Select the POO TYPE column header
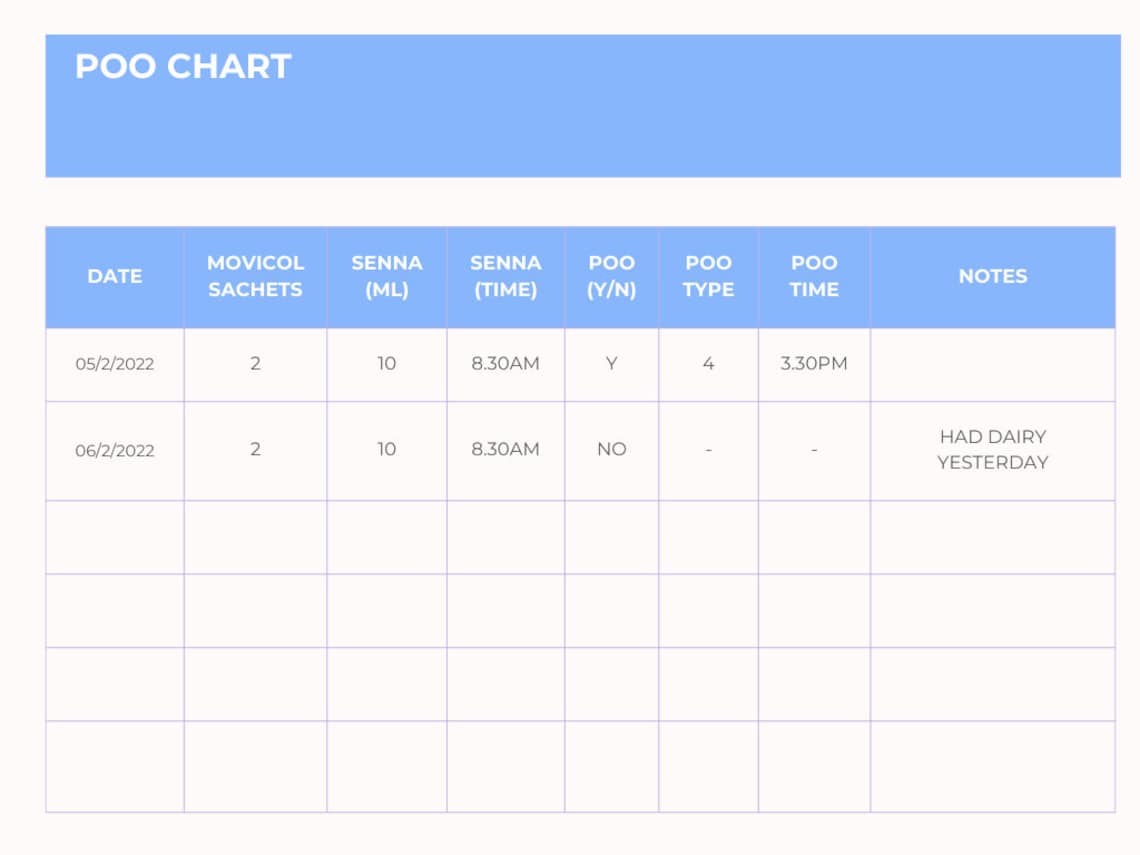The image size is (1140, 855). 709,277
